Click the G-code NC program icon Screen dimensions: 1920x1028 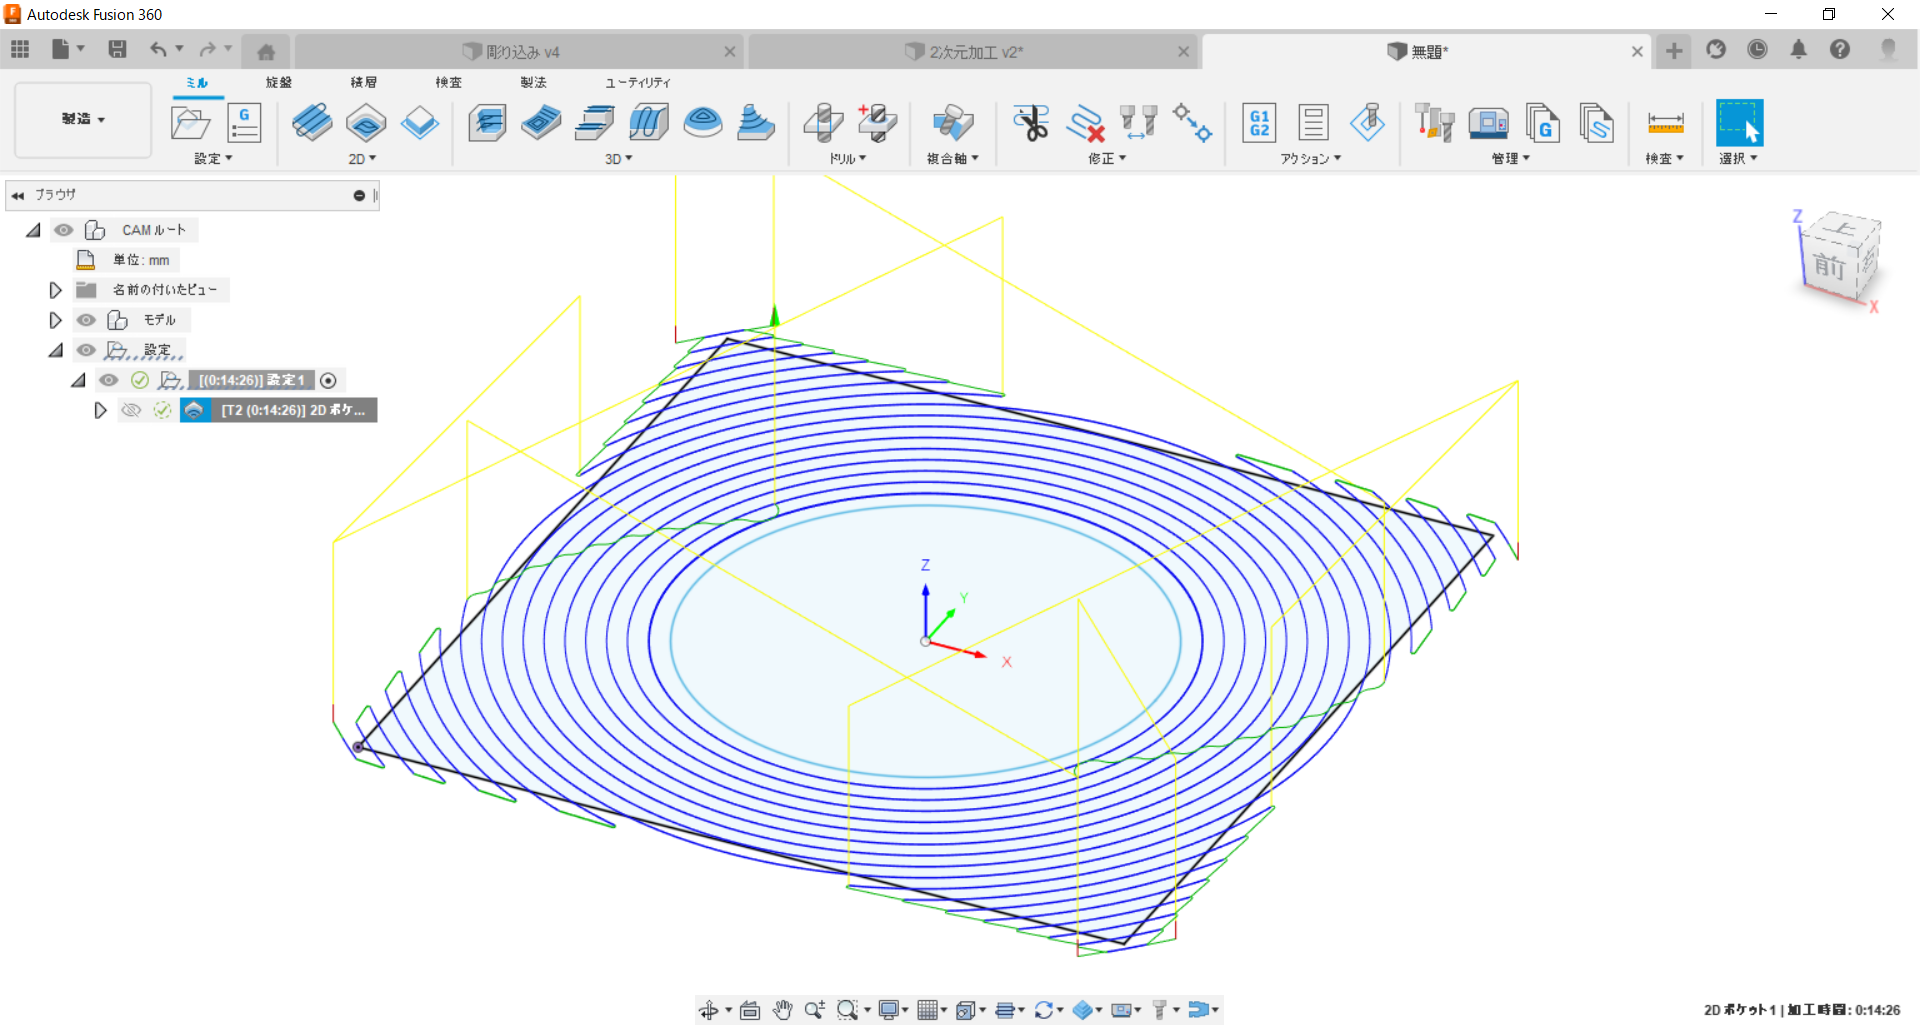[244, 123]
